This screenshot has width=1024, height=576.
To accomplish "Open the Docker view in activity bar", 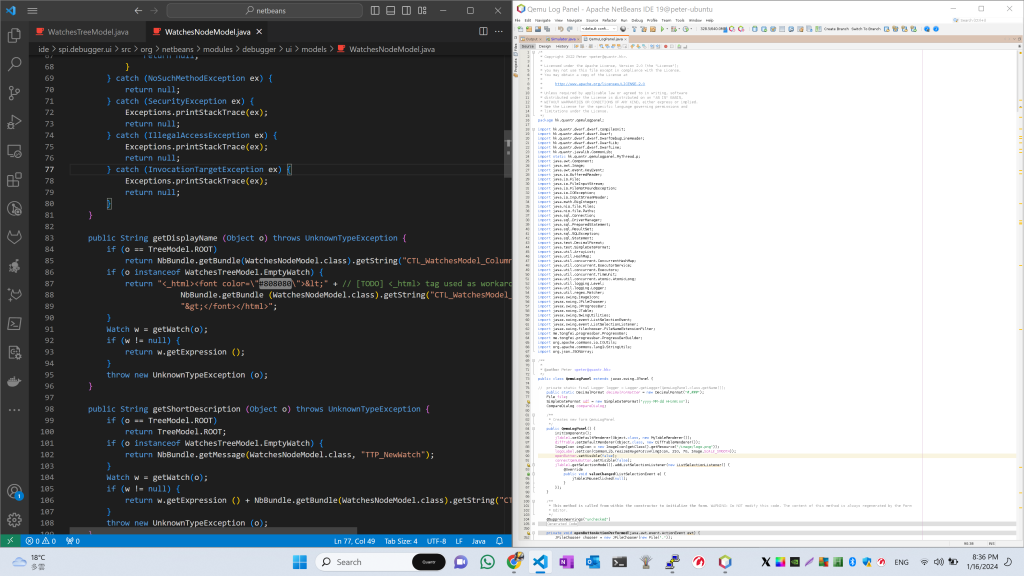I will pos(14,381).
